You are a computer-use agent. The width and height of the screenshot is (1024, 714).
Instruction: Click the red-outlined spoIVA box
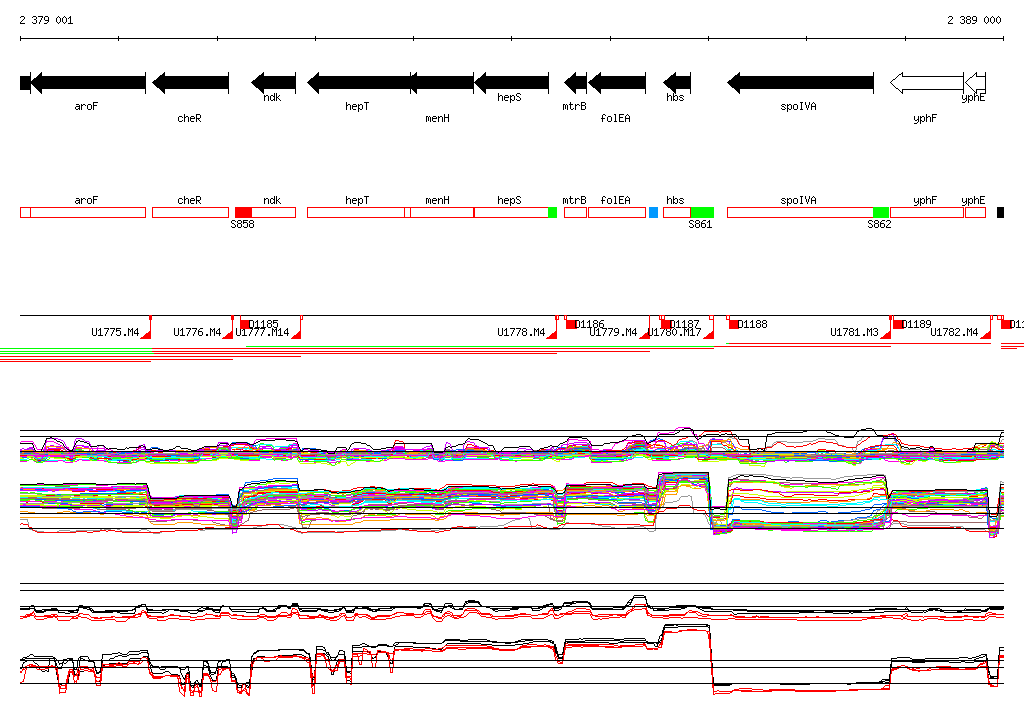tap(800, 212)
